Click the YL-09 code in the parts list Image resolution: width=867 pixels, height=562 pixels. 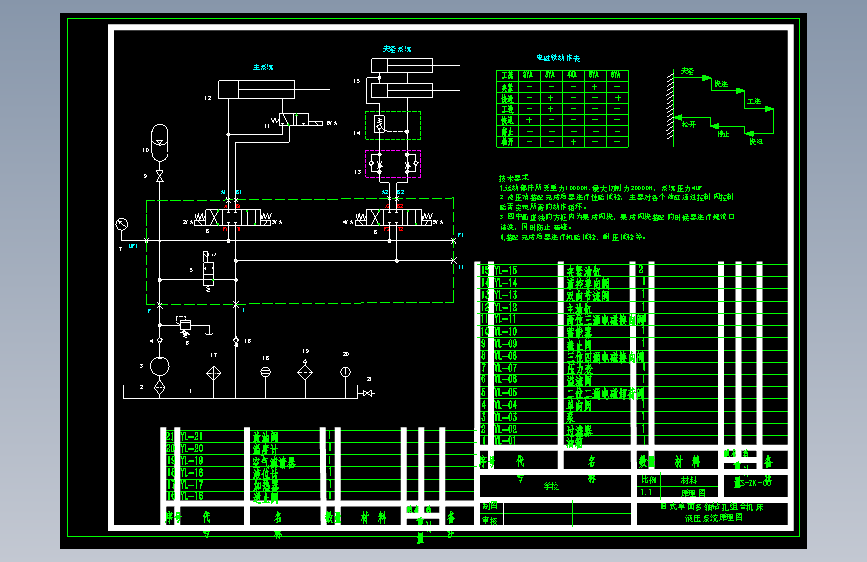coord(505,344)
